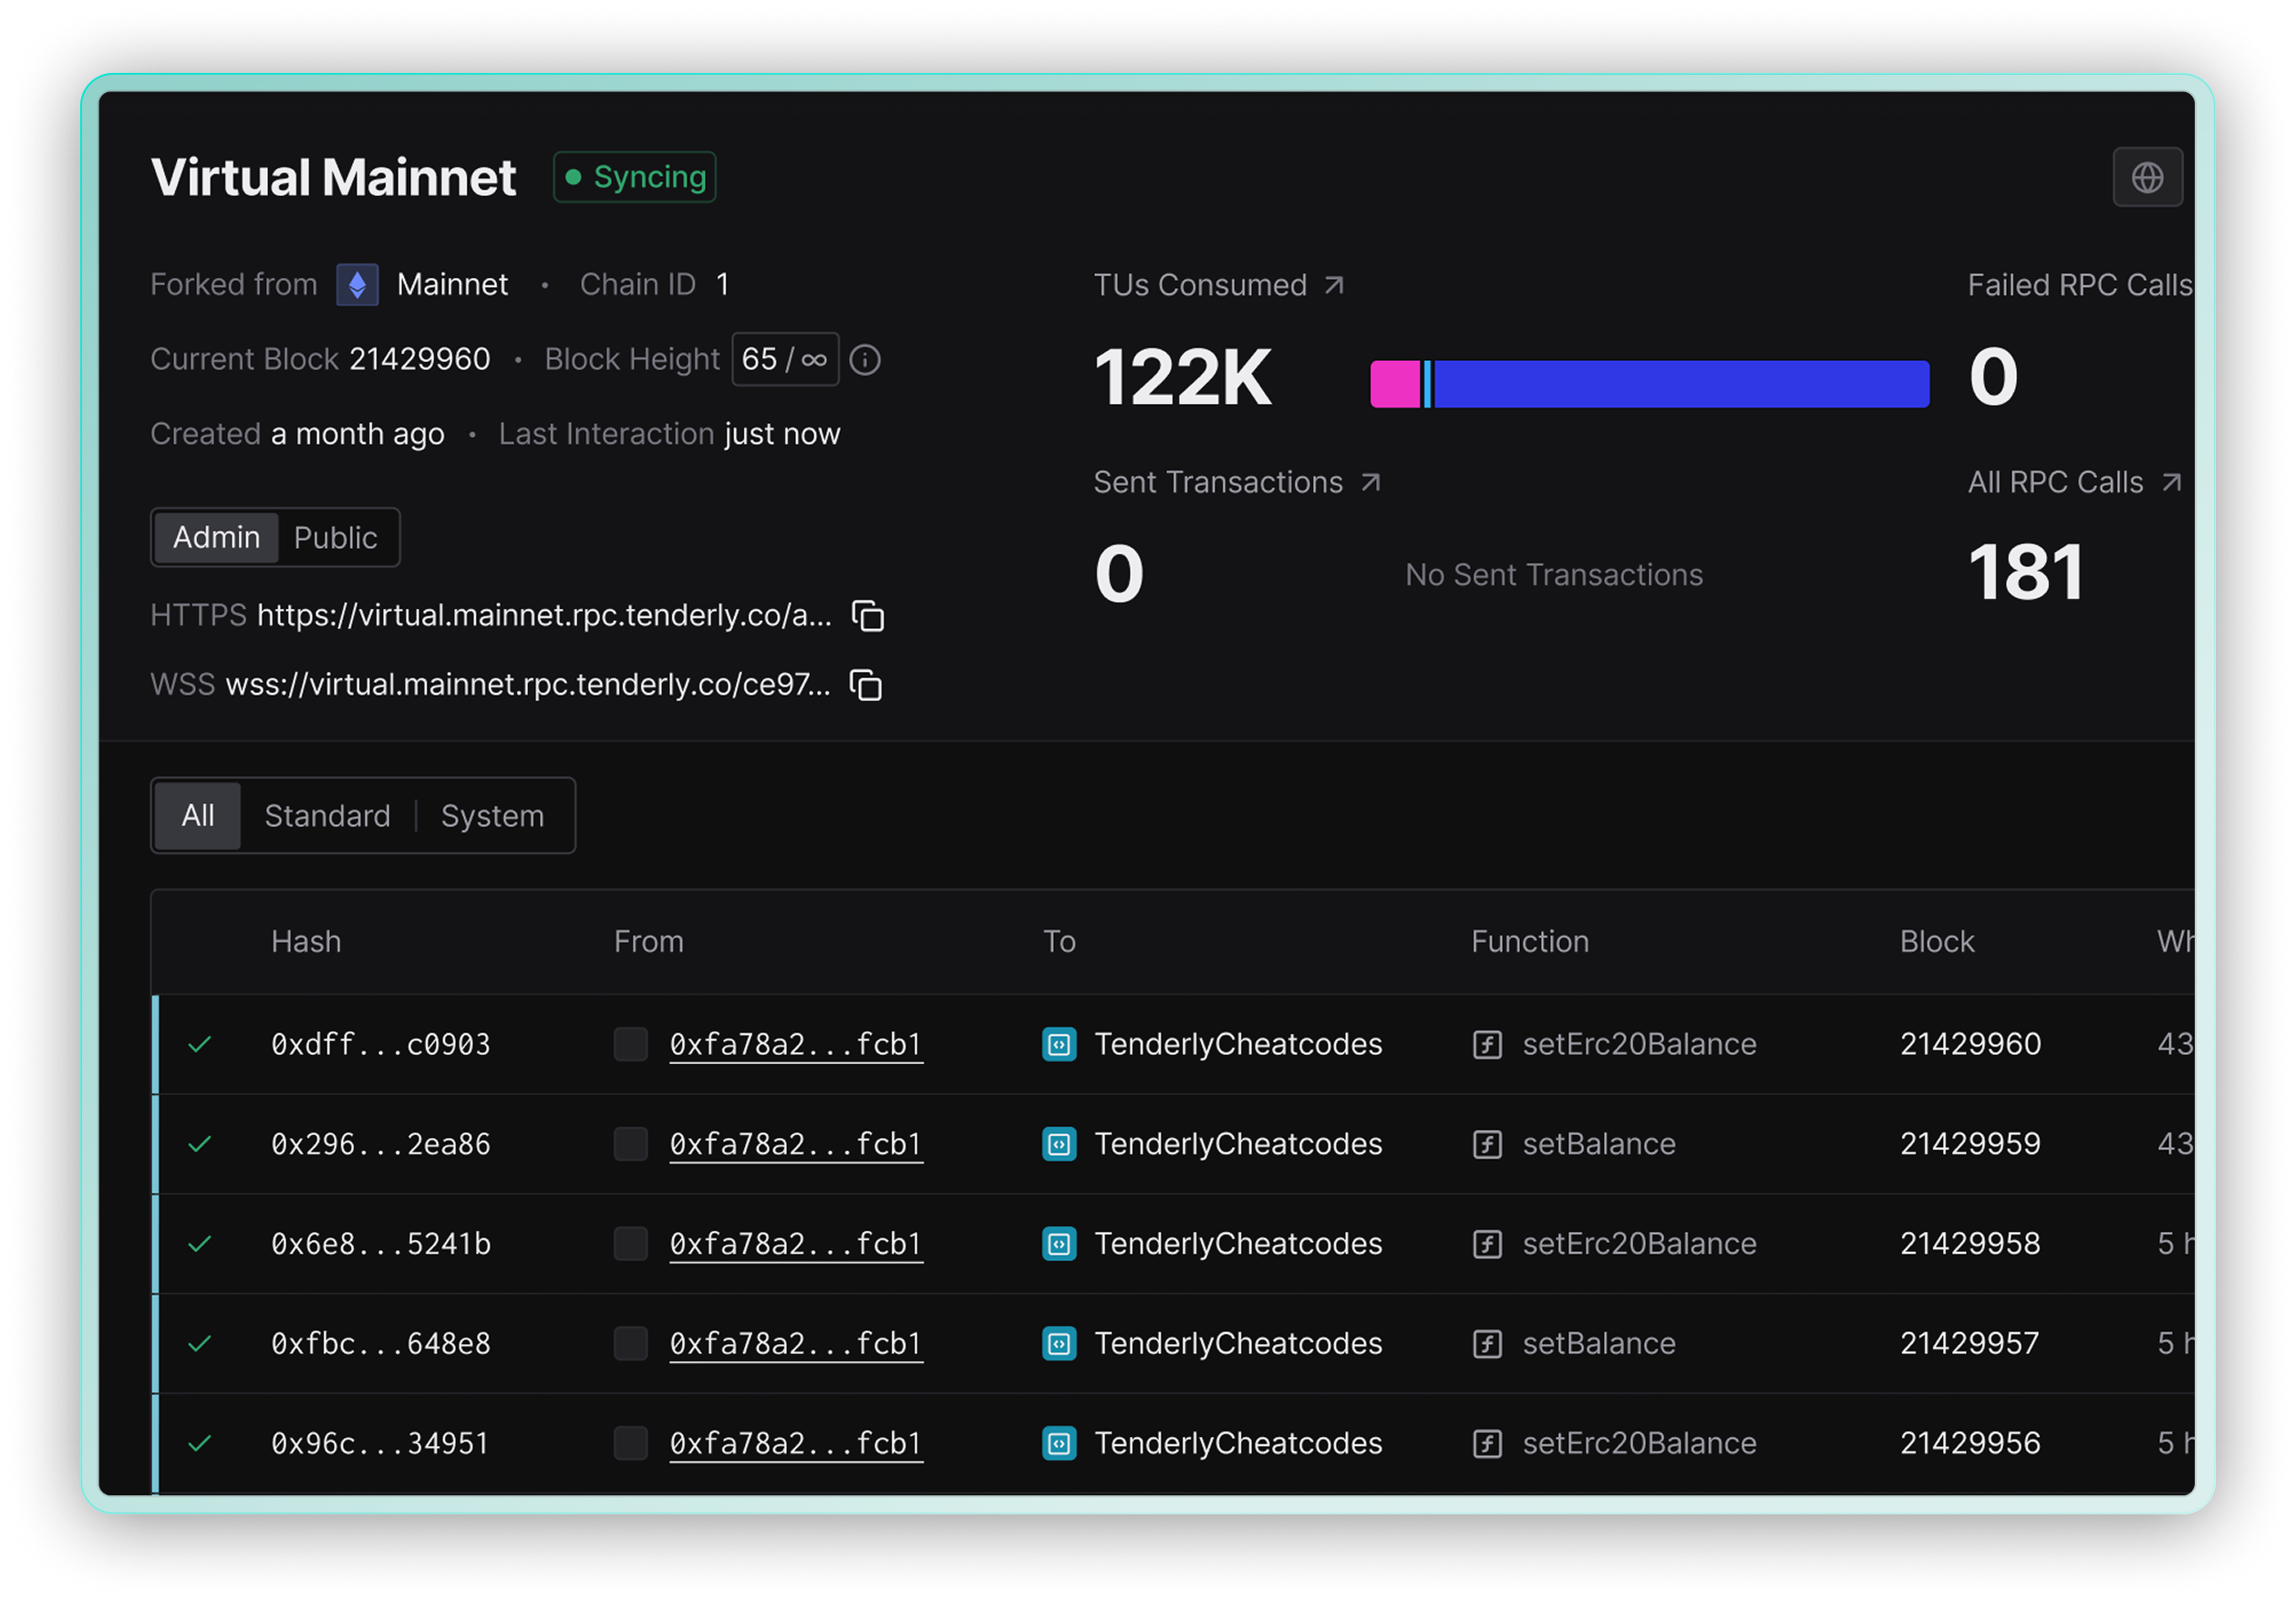Click the Block Height 65 / ∞ field
The height and width of the screenshot is (1602, 2296).
click(x=784, y=359)
